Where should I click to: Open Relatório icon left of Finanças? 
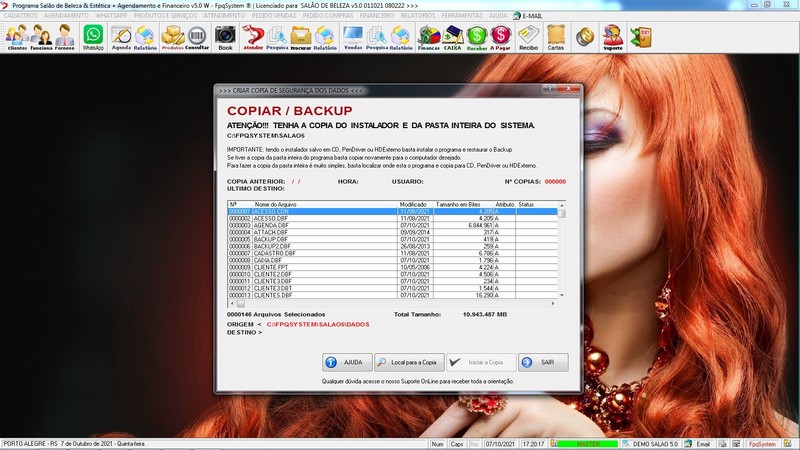point(401,37)
